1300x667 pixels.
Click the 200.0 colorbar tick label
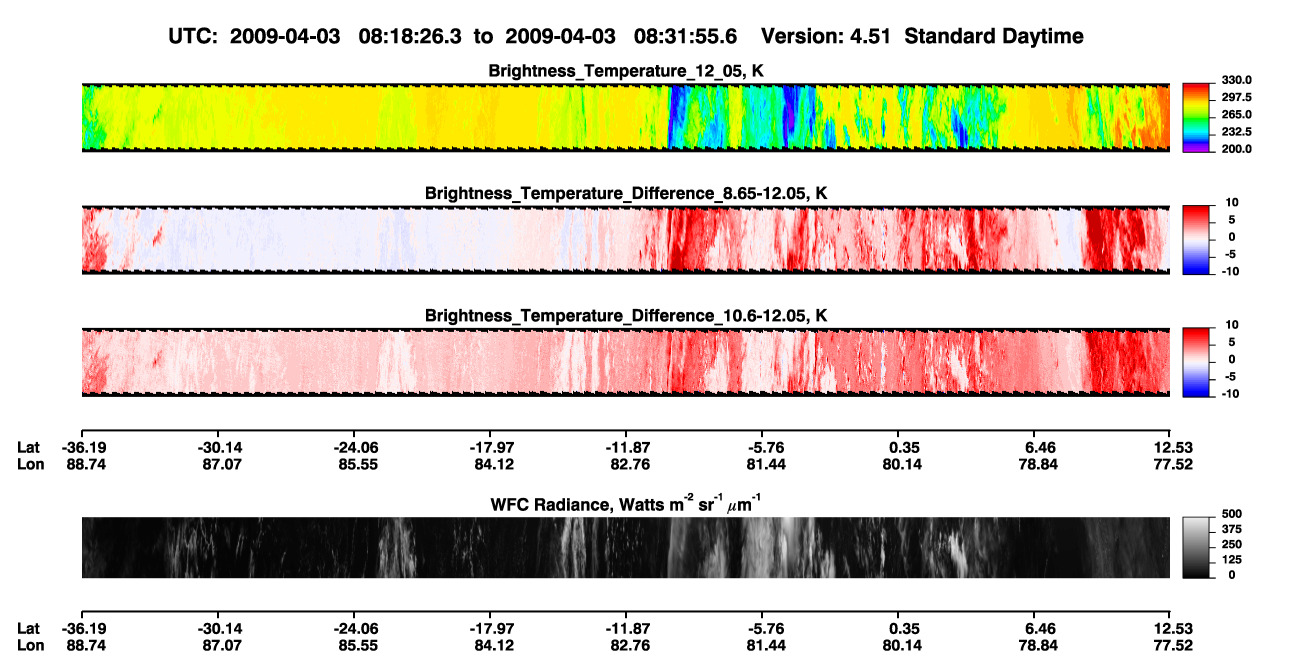pos(1239,148)
